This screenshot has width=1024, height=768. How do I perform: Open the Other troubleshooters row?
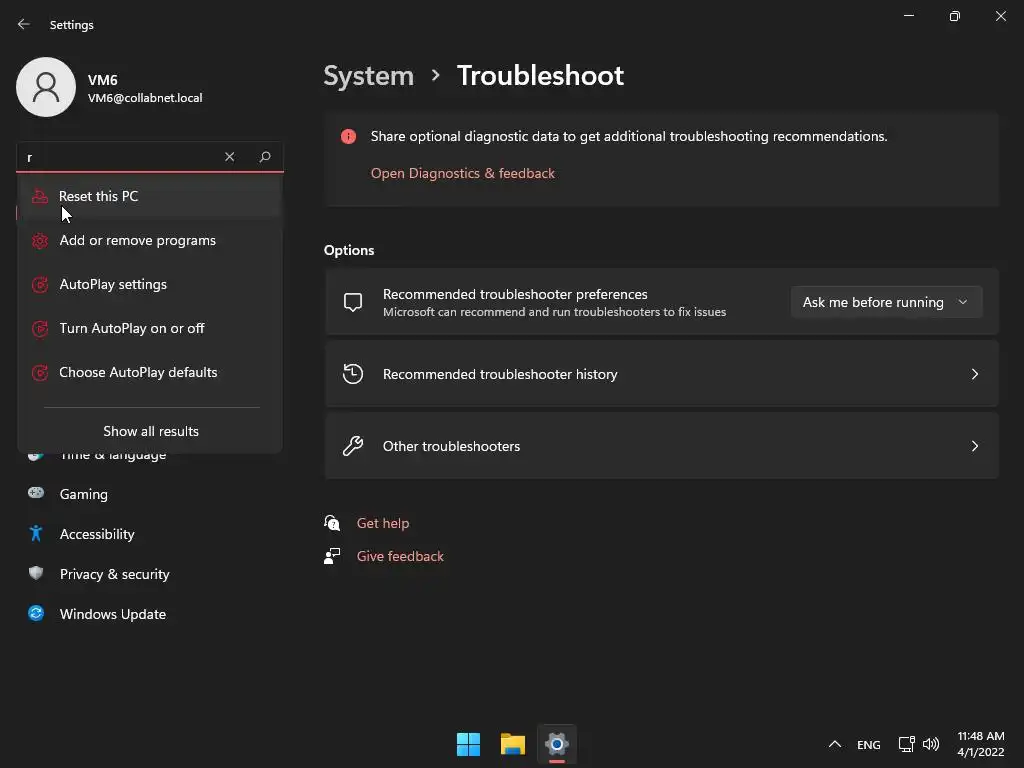click(x=662, y=446)
